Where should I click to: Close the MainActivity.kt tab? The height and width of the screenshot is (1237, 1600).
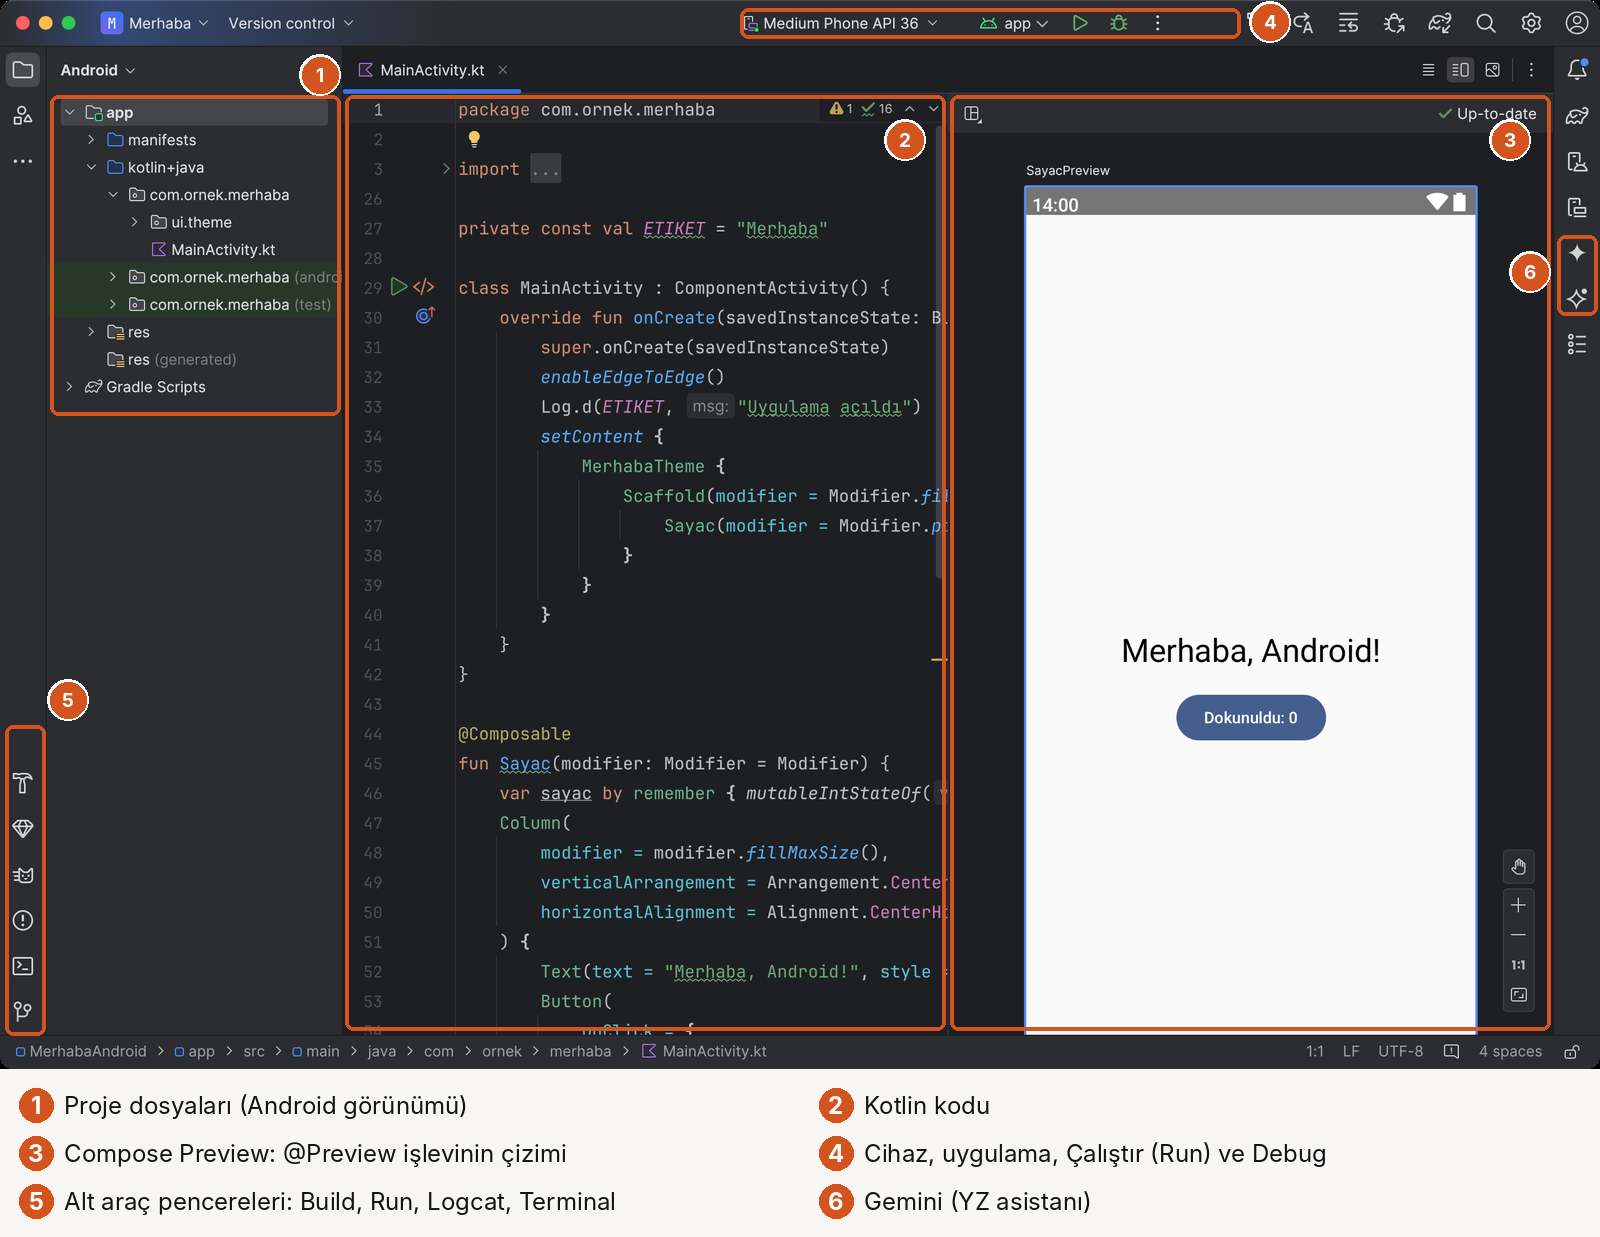pyautogui.click(x=503, y=70)
